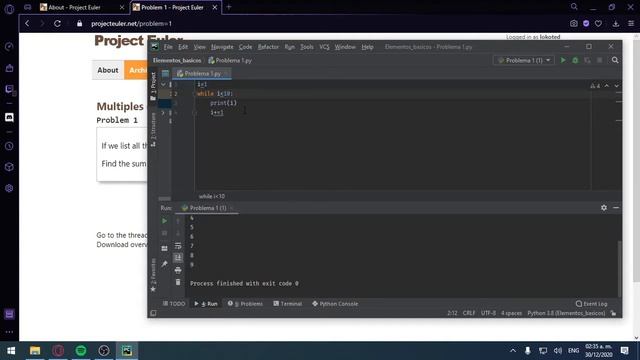Clear Run console with trash icon
The image size is (640, 360).
tap(178, 282)
